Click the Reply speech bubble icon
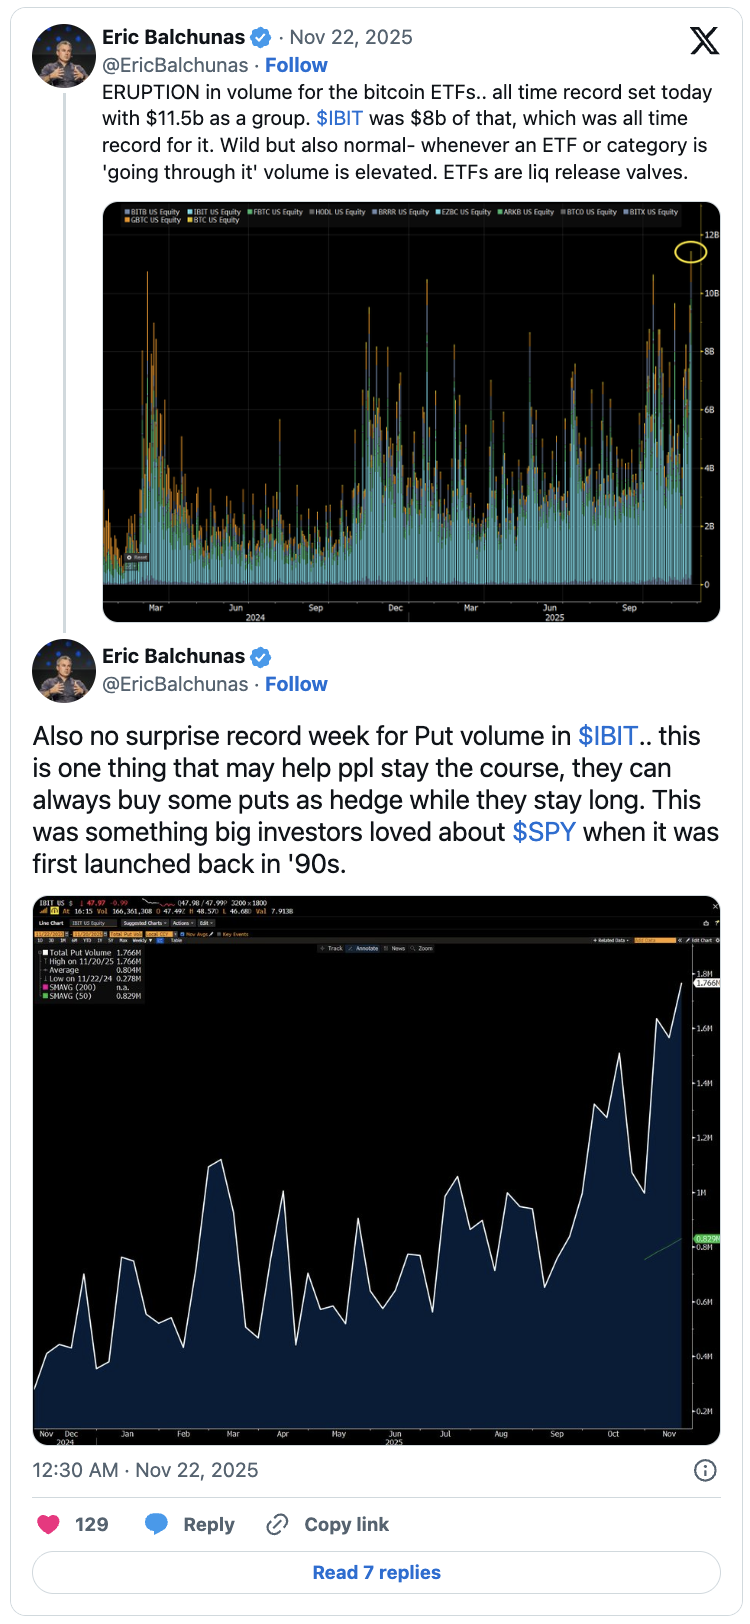 coord(156,1524)
